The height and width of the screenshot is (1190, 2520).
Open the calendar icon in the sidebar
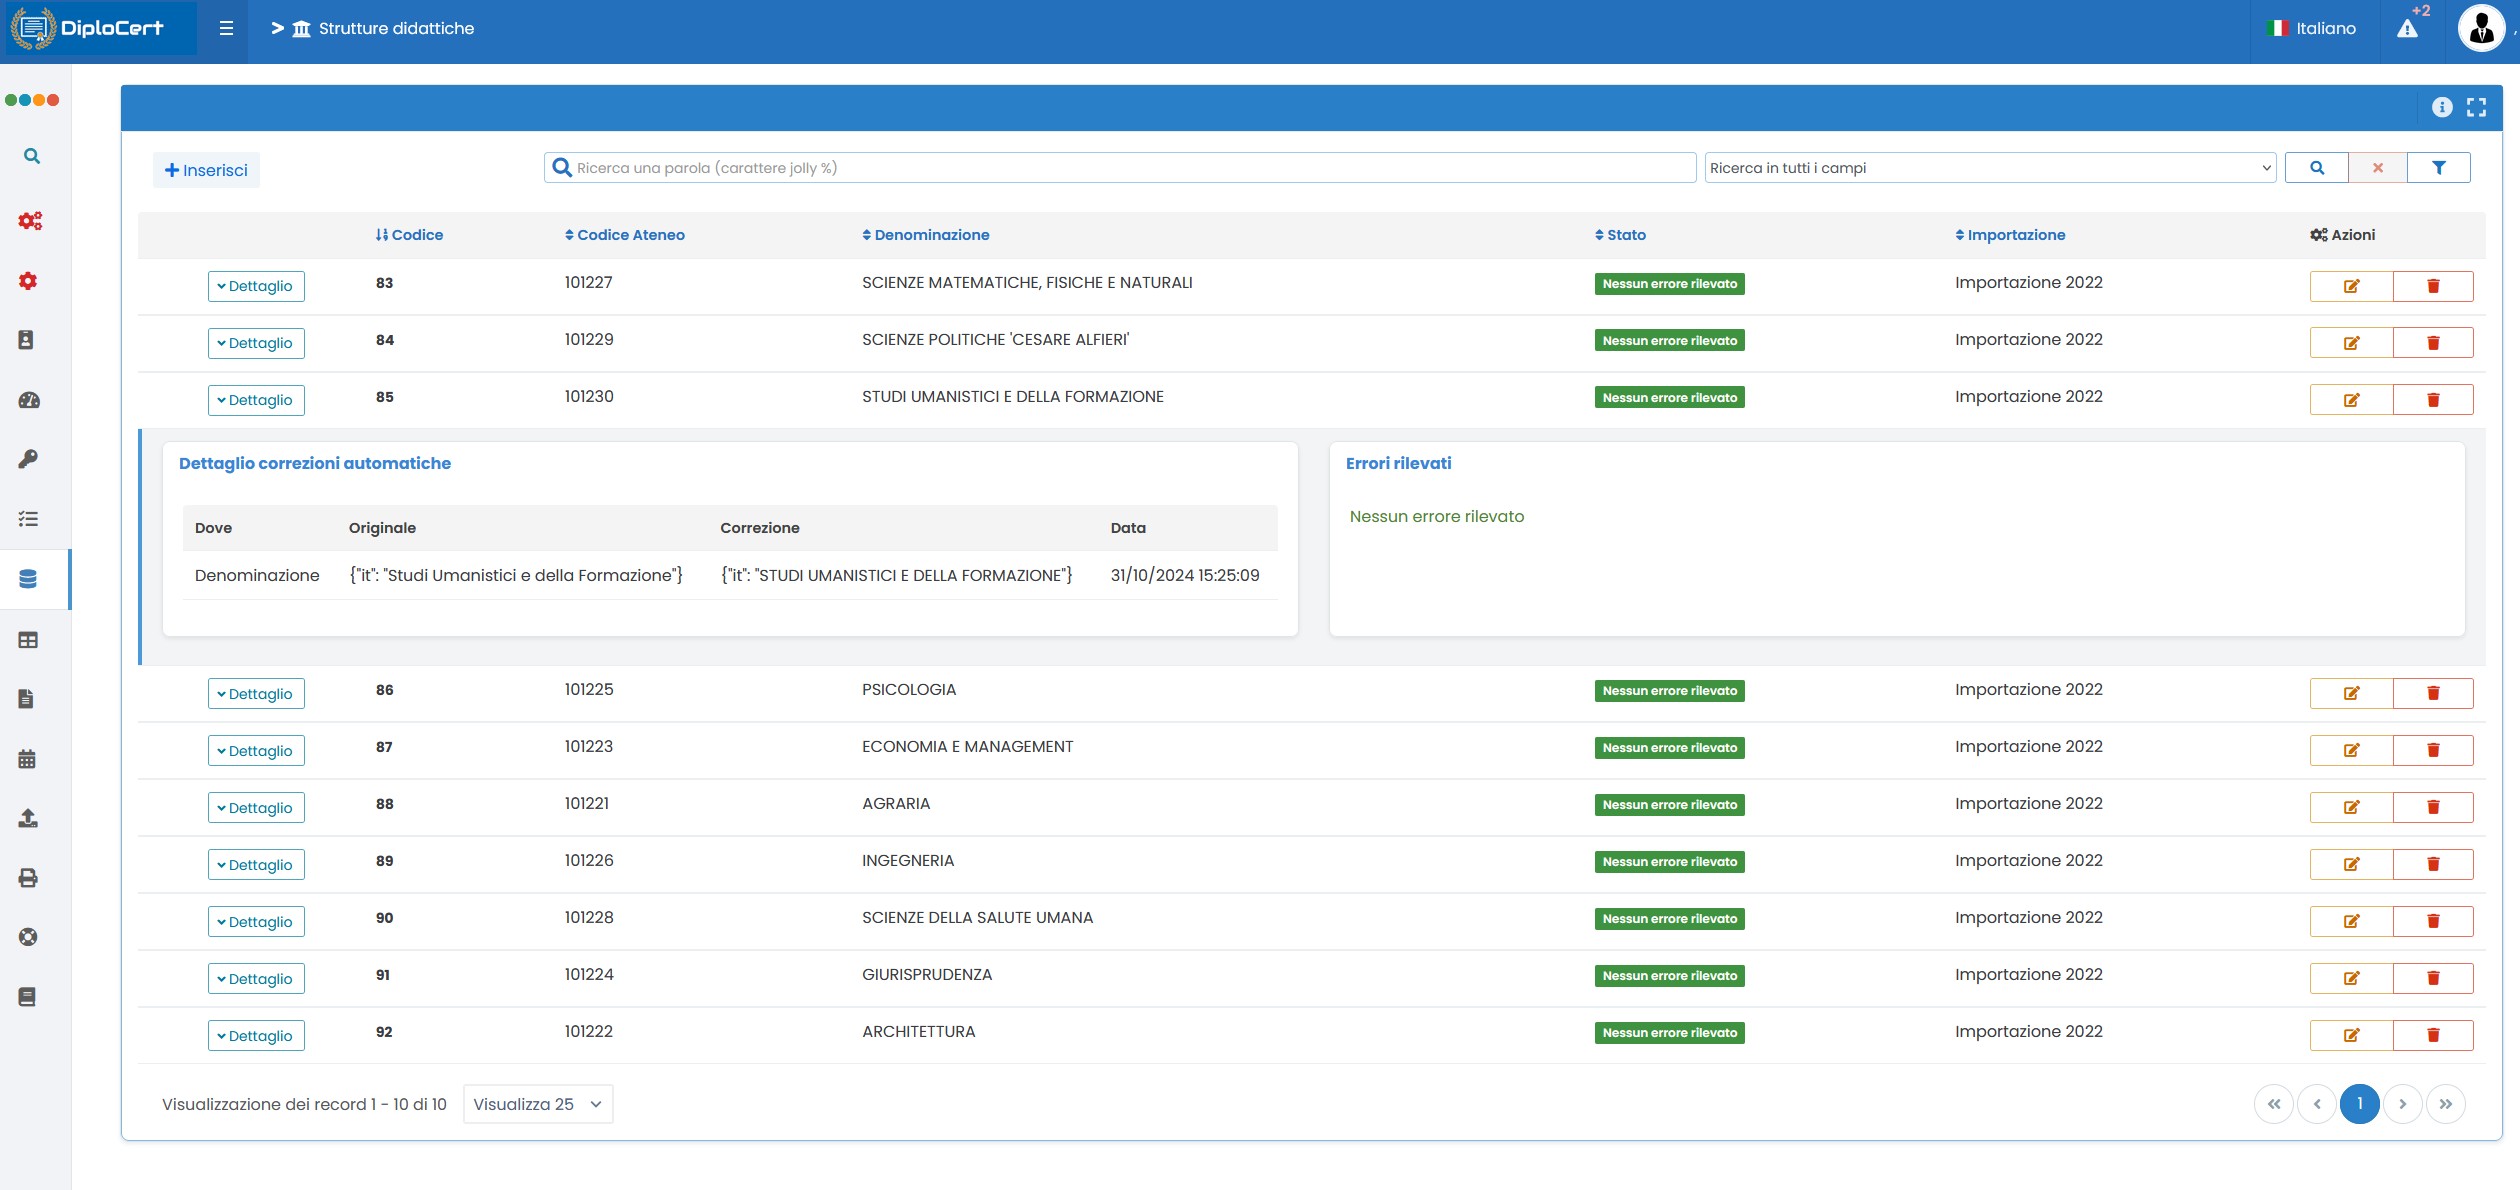point(28,759)
